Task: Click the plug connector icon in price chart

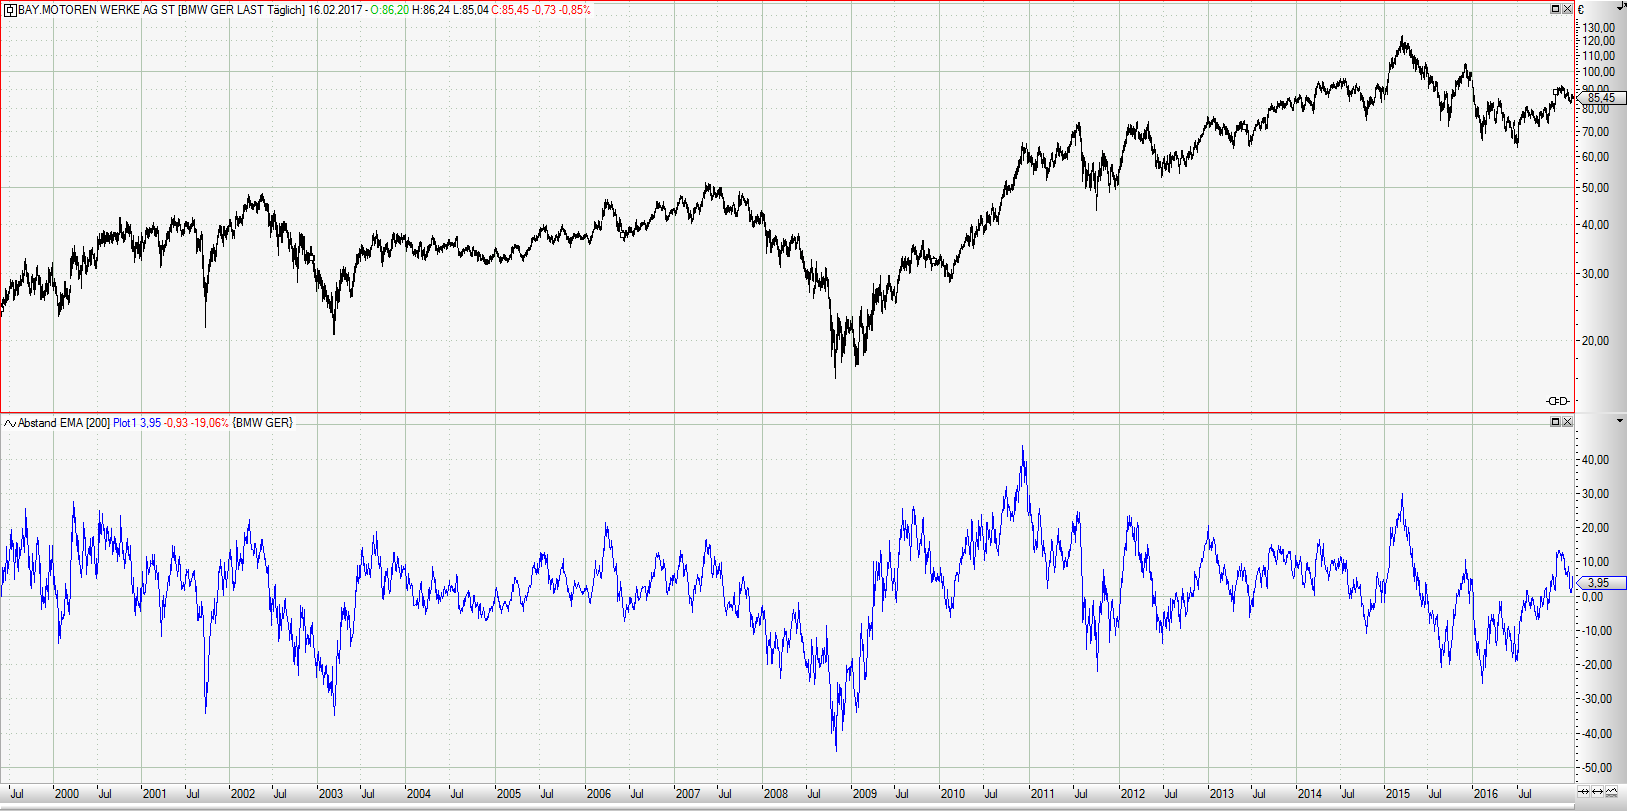Action: [x=1557, y=401]
